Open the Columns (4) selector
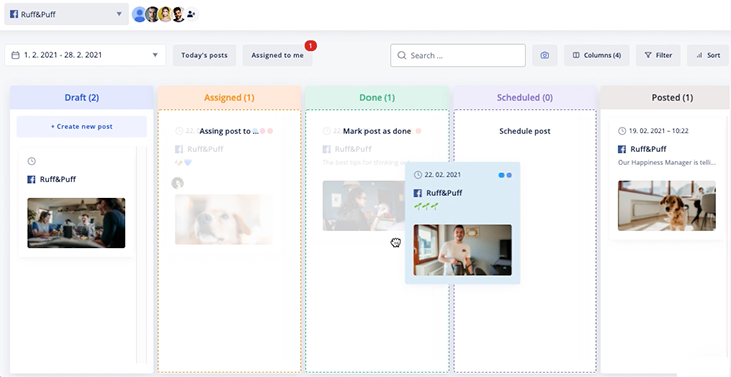Viewport: 731px width, 377px height. pos(597,55)
